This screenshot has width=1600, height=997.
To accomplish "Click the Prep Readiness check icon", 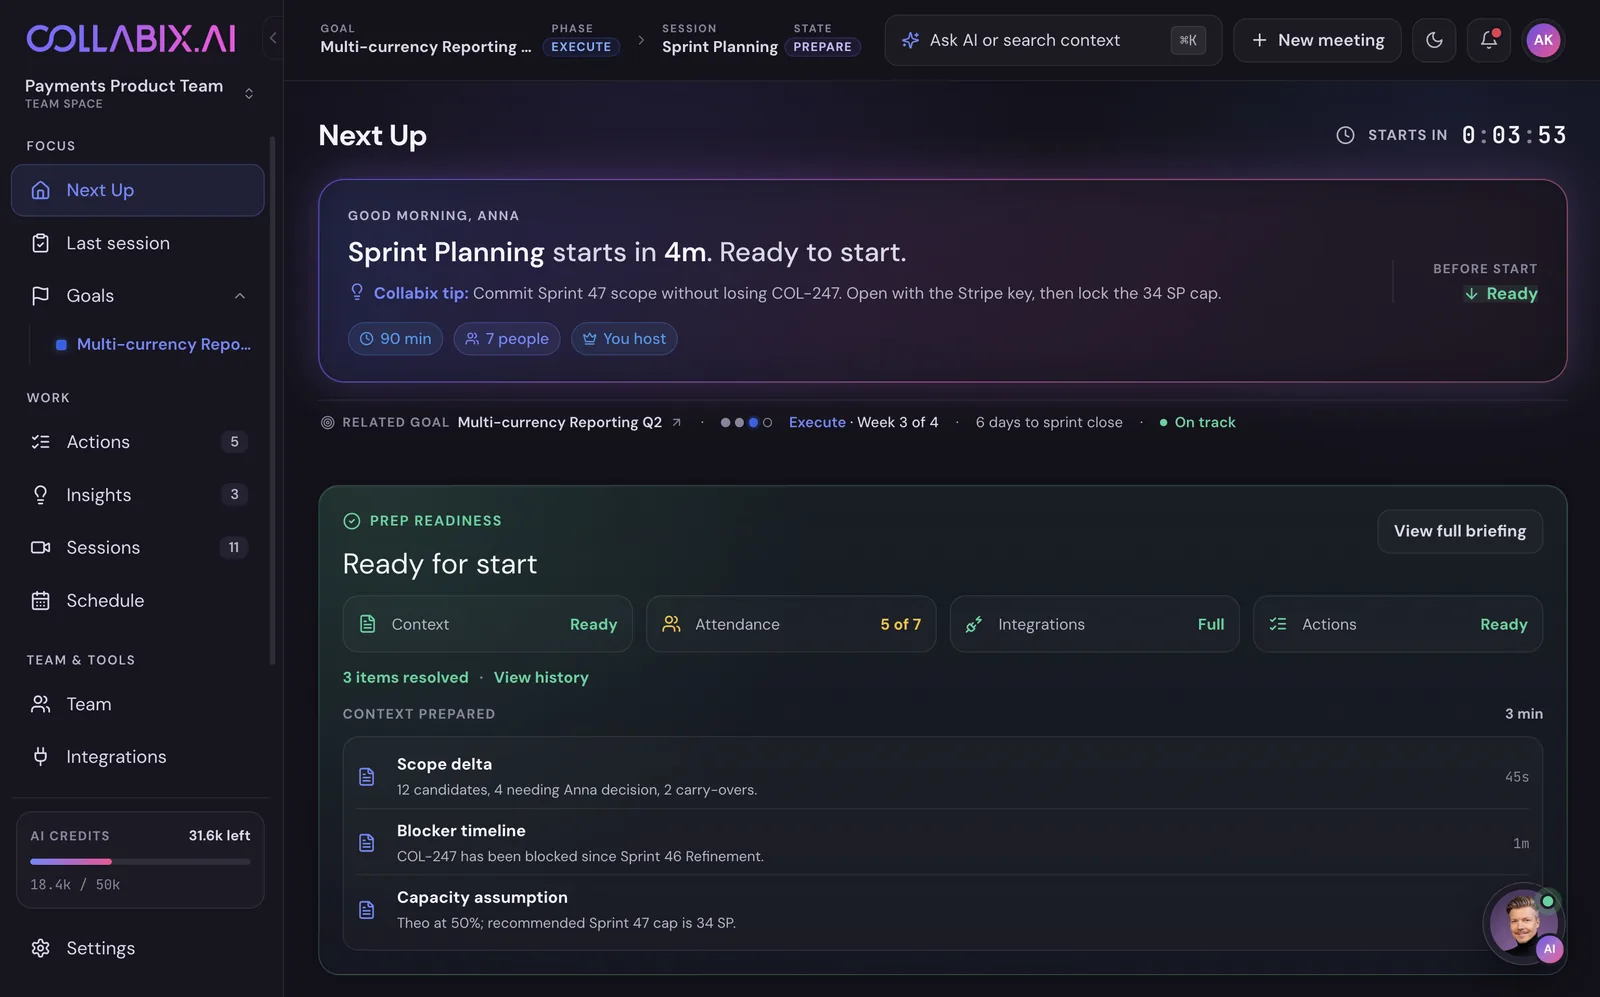I will tap(352, 521).
